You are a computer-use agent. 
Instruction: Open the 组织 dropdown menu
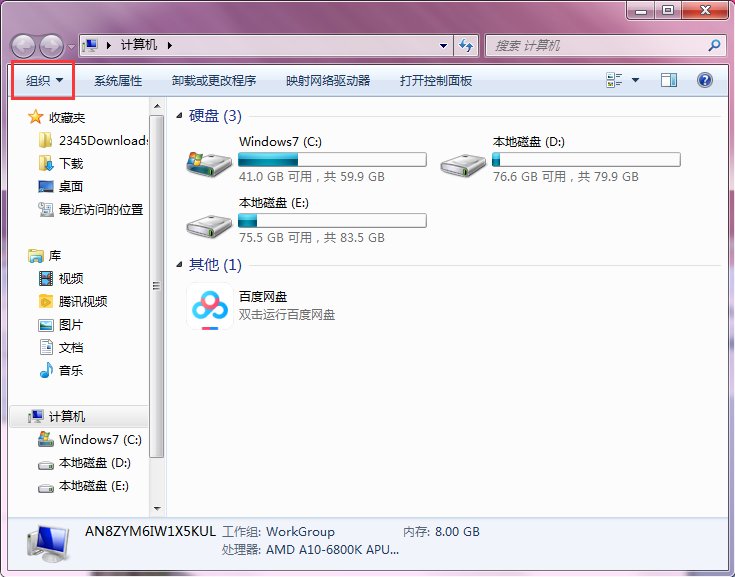(44, 81)
